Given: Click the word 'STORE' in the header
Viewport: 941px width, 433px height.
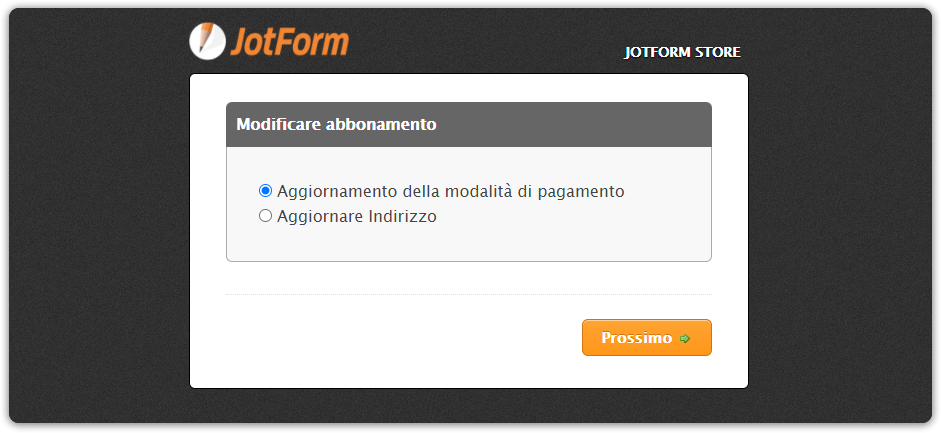Looking at the screenshot, I should click(x=718, y=52).
